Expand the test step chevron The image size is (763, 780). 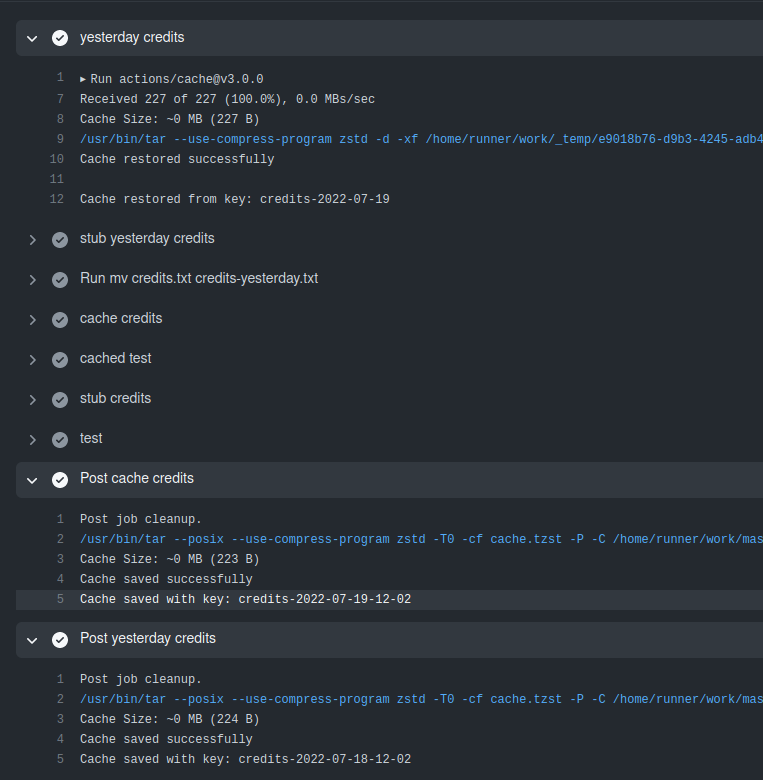(x=32, y=440)
